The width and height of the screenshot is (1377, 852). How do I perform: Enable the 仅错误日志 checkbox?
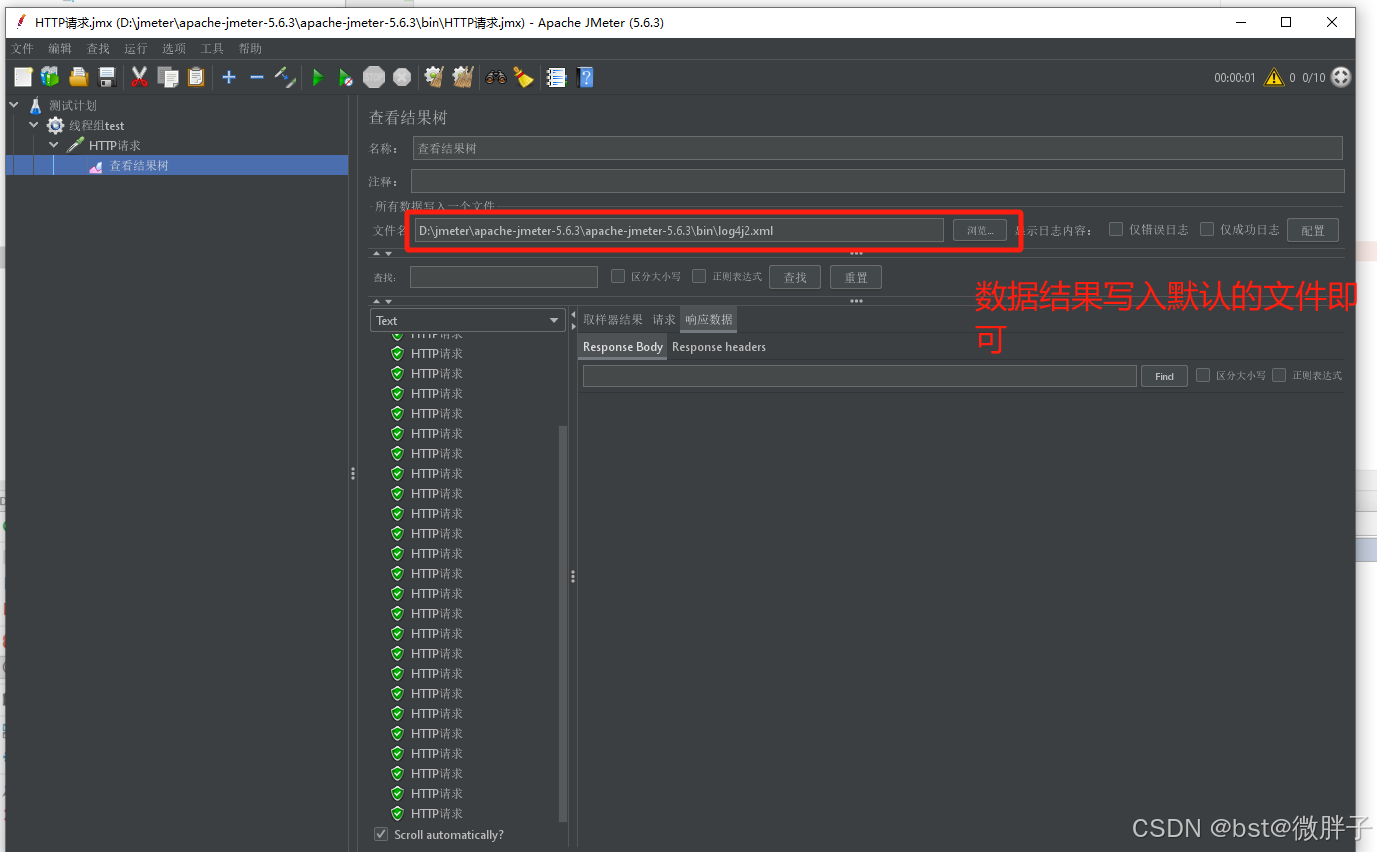pos(1116,229)
